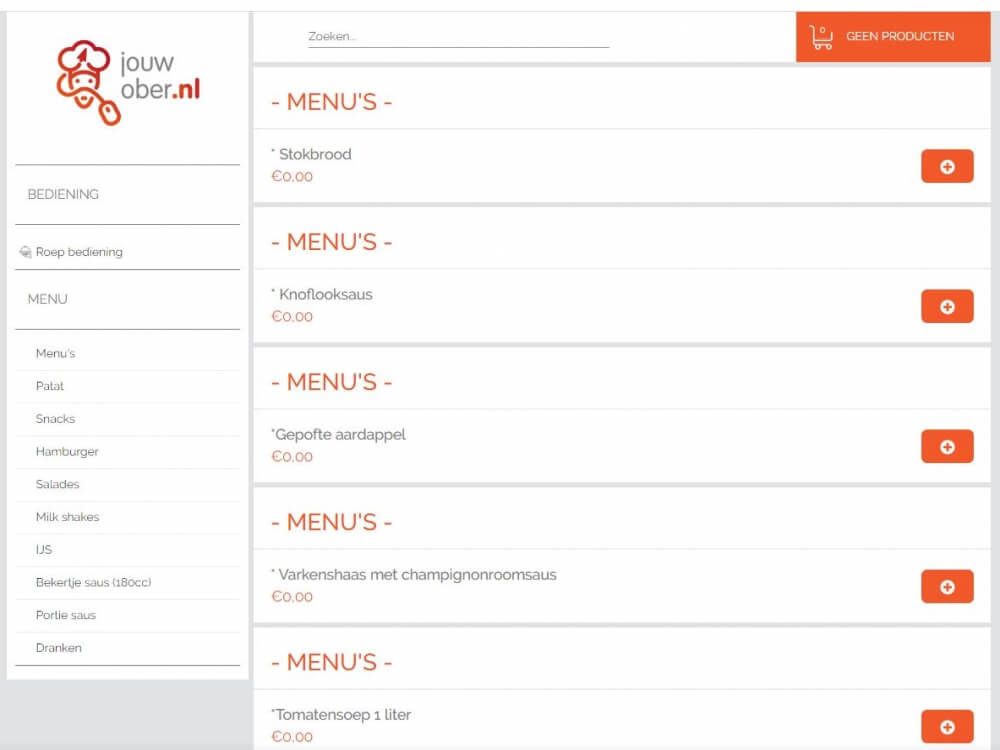Add Knoflooksaus using its plus button
The height and width of the screenshot is (750, 1000).
pos(946,307)
